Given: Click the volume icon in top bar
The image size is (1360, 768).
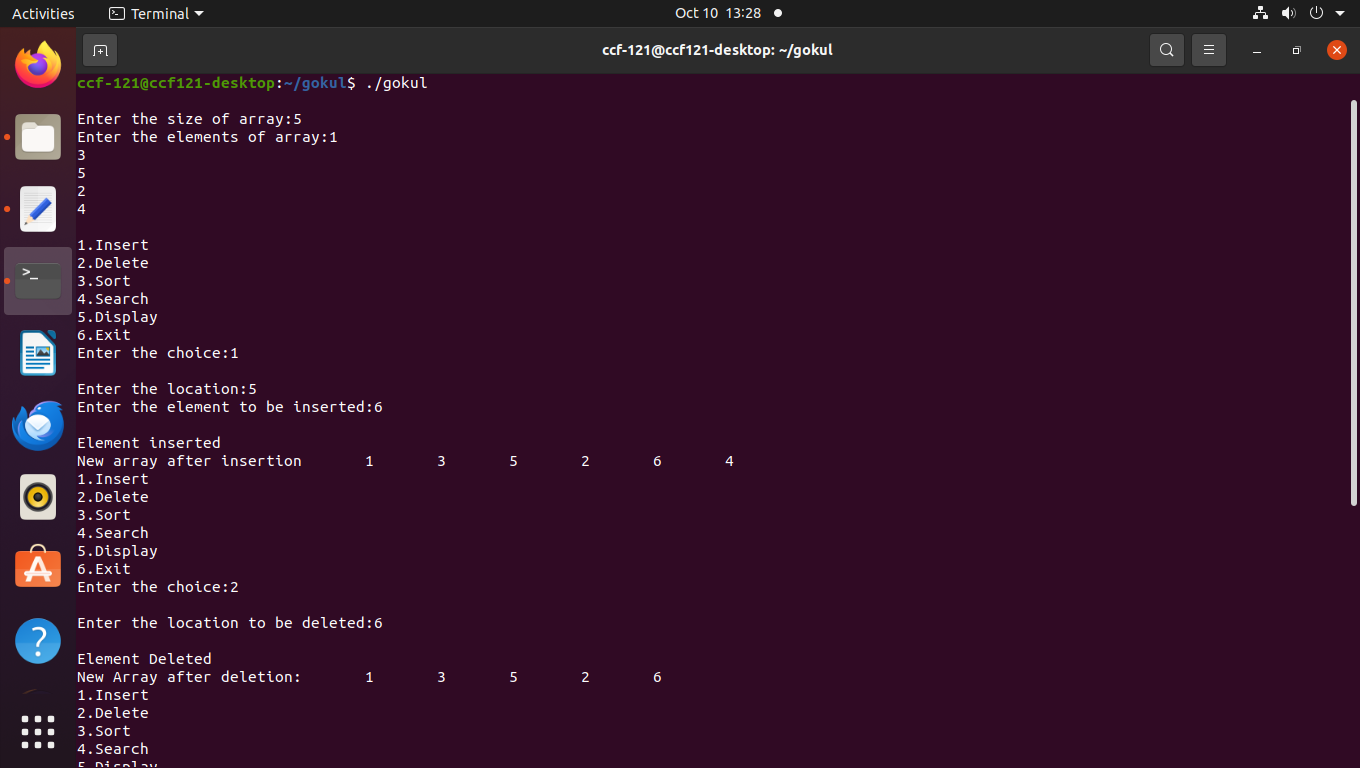Looking at the screenshot, I should tap(1288, 13).
